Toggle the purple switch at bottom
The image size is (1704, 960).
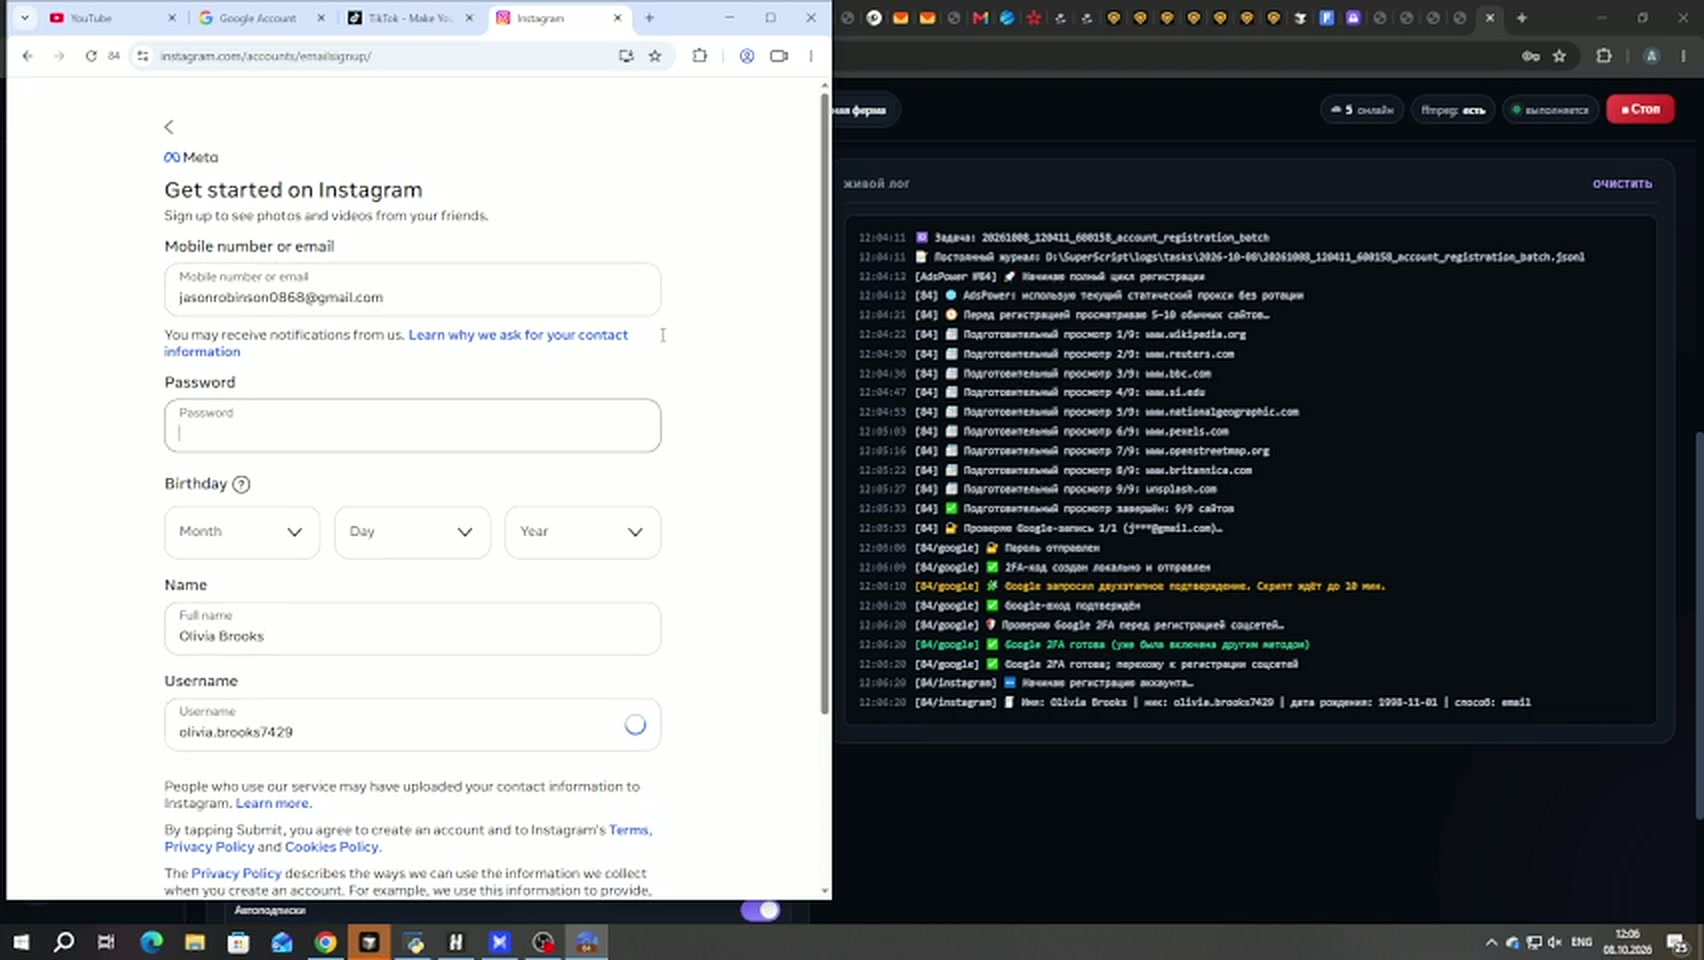click(761, 910)
